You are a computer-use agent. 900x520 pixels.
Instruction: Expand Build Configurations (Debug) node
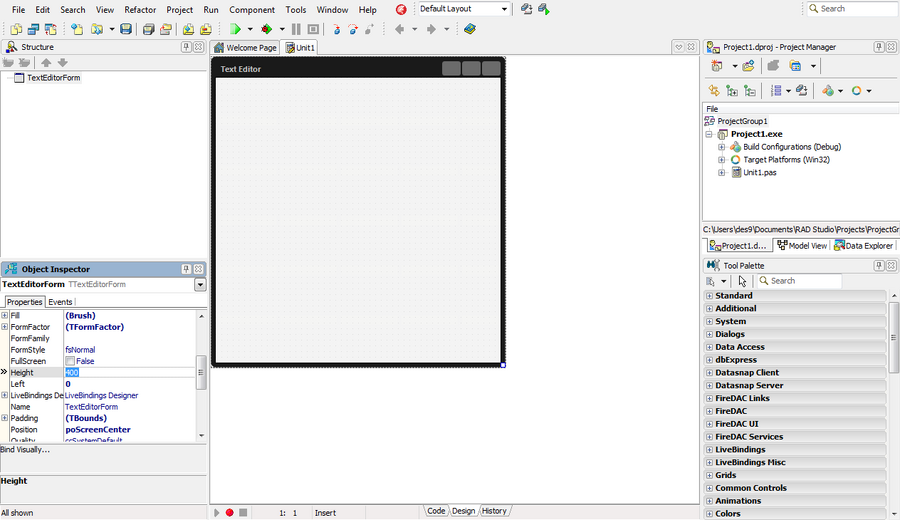tap(721, 147)
